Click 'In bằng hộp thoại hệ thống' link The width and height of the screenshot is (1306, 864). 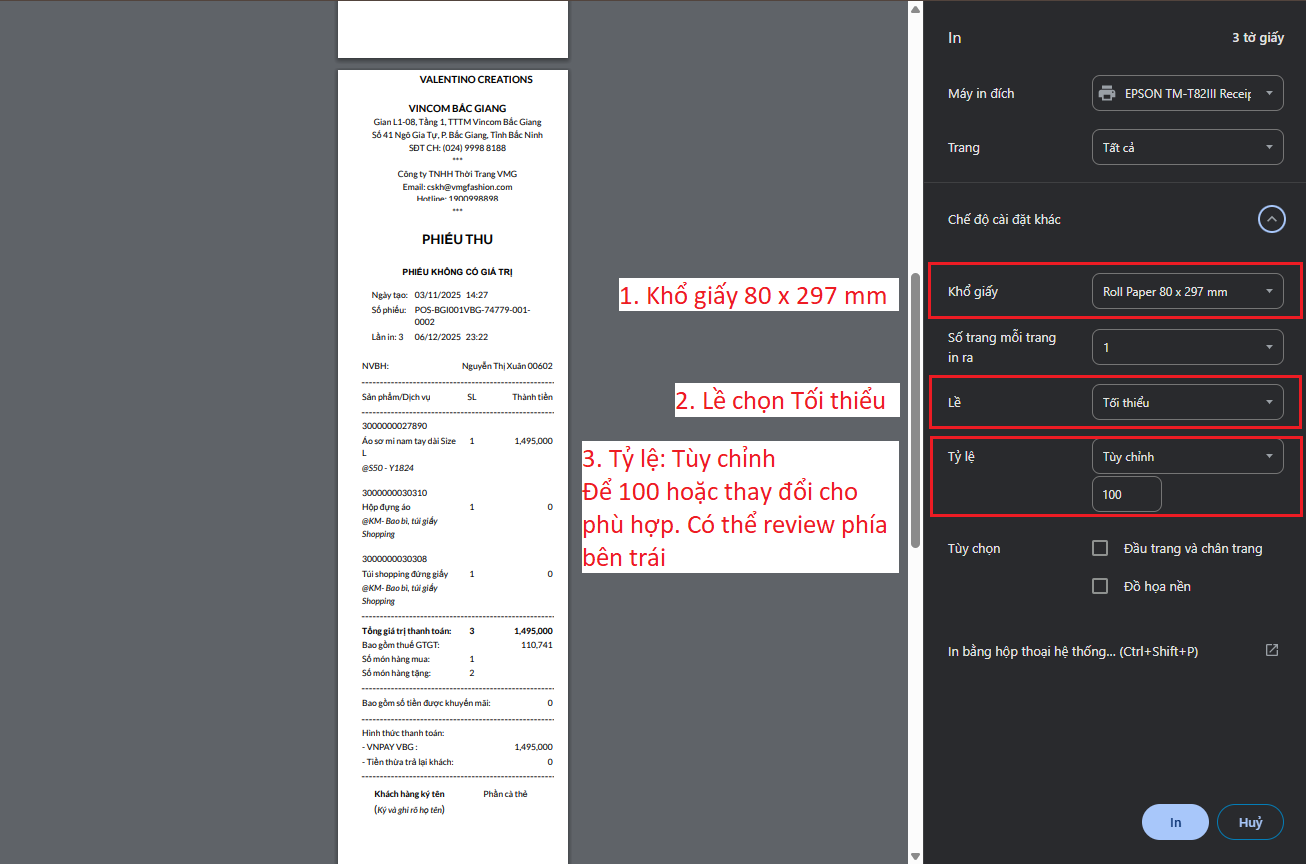1073,651
